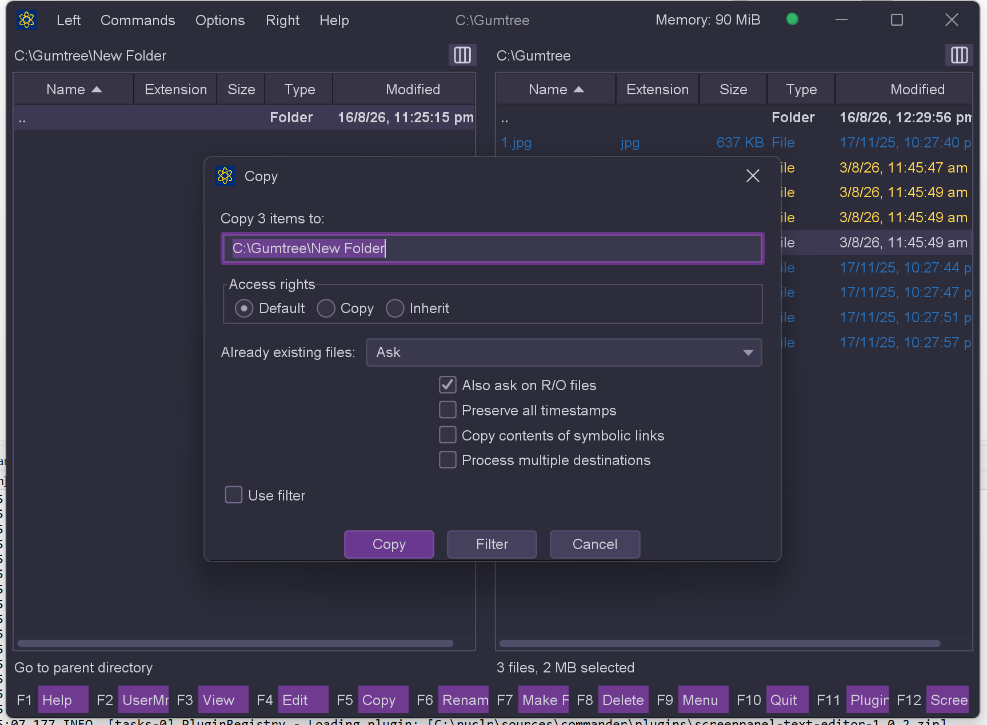The height and width of the screenshot is (725, 987).
Task: Click F10 Quit function key button
Action: click(x=787, y=700)
